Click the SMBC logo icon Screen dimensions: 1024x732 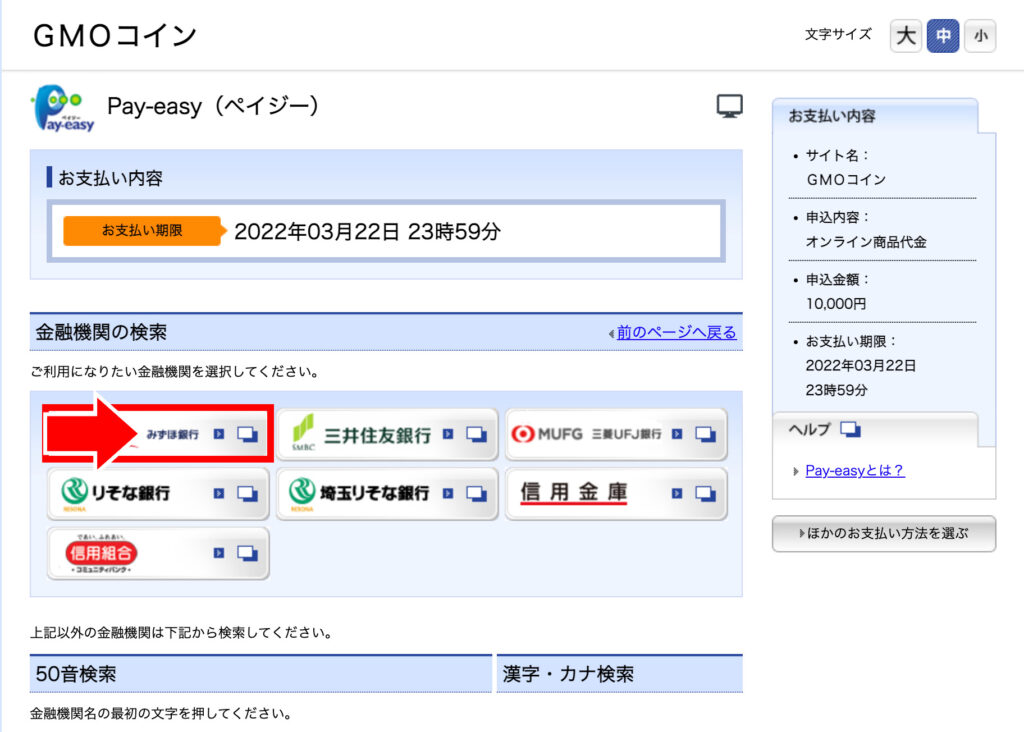click(x=303, y=432)
